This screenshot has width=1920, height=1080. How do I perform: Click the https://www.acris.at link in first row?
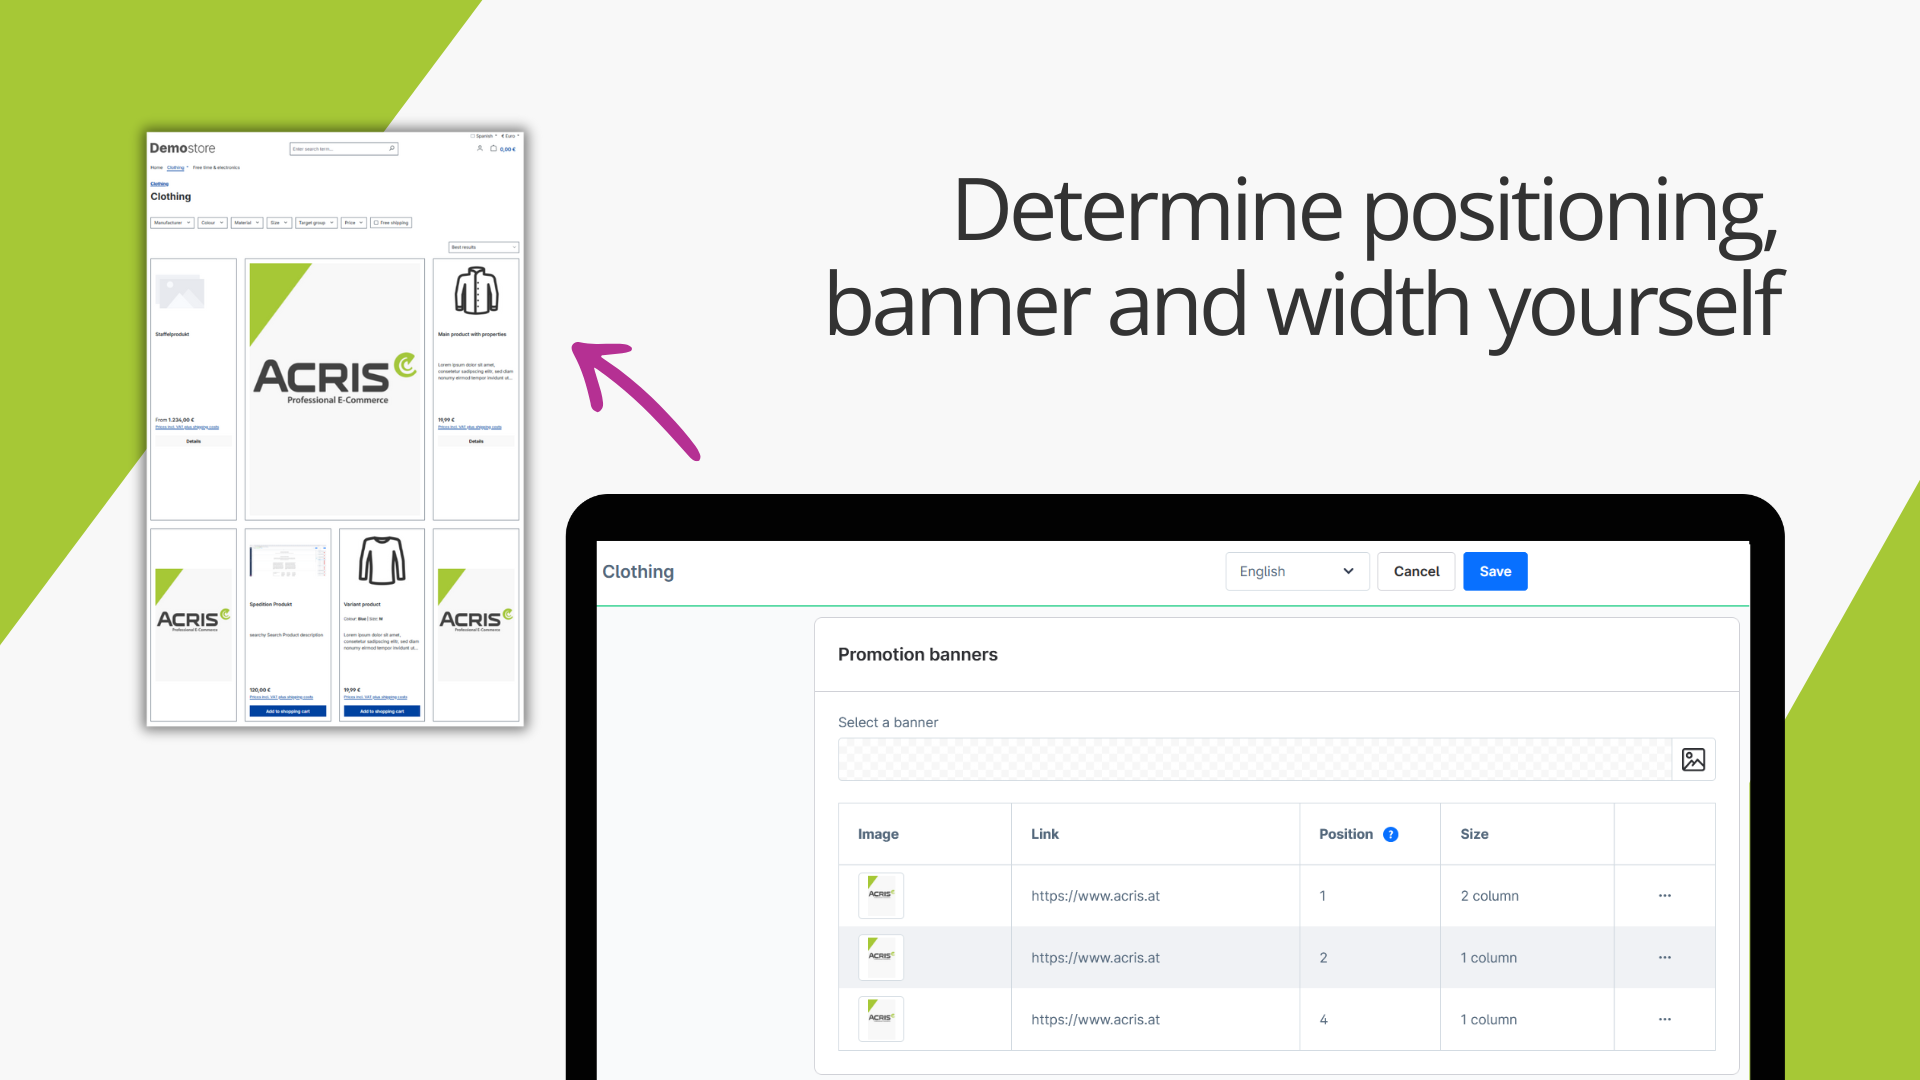[1095, 896]
